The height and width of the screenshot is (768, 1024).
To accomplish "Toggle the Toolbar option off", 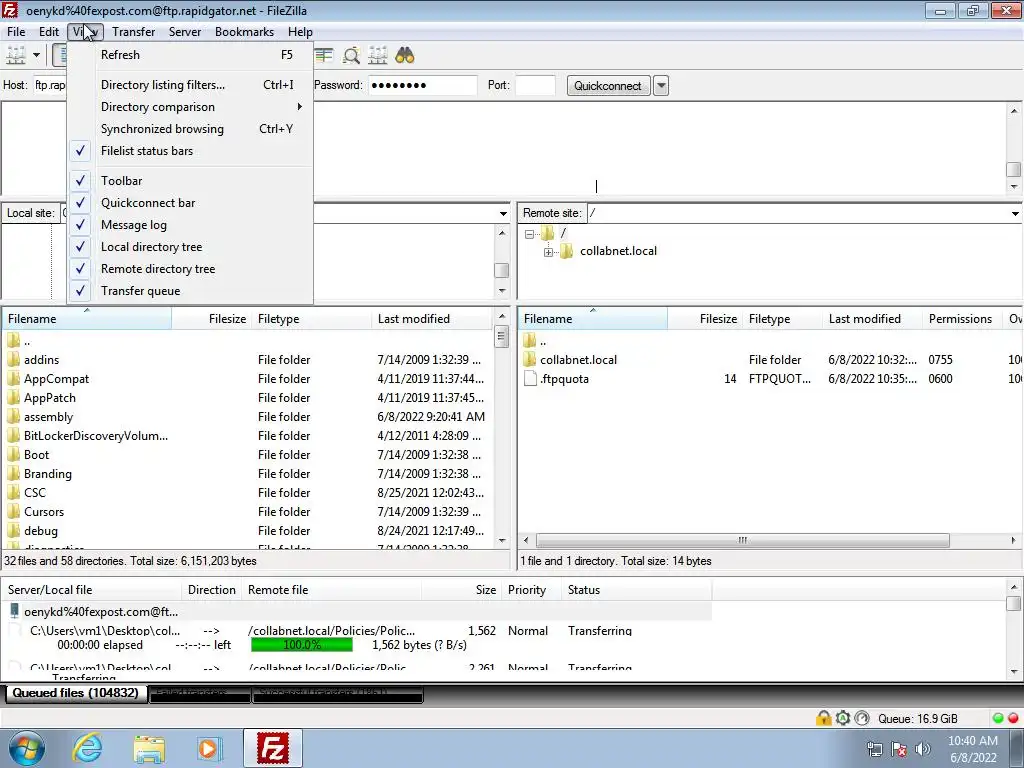I will (x=191, y=181).
